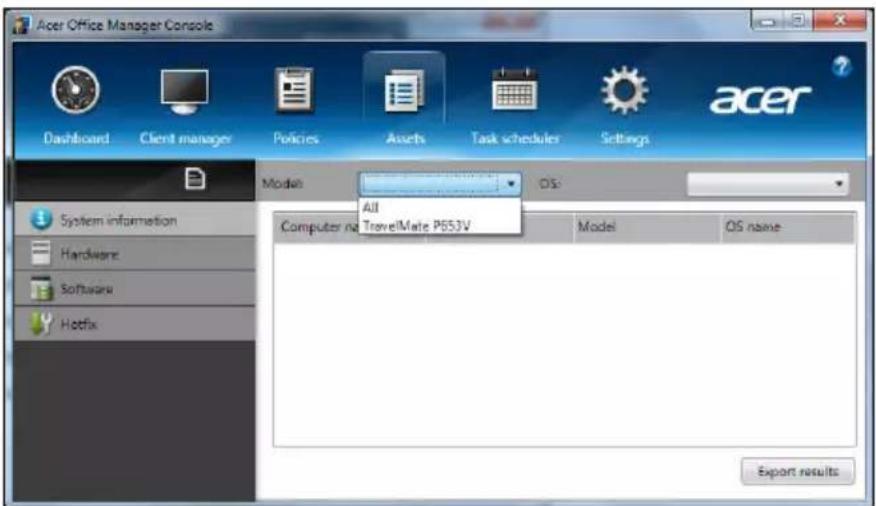
Task: Open the Client manager monitor icon
Action: click(184, 92)
